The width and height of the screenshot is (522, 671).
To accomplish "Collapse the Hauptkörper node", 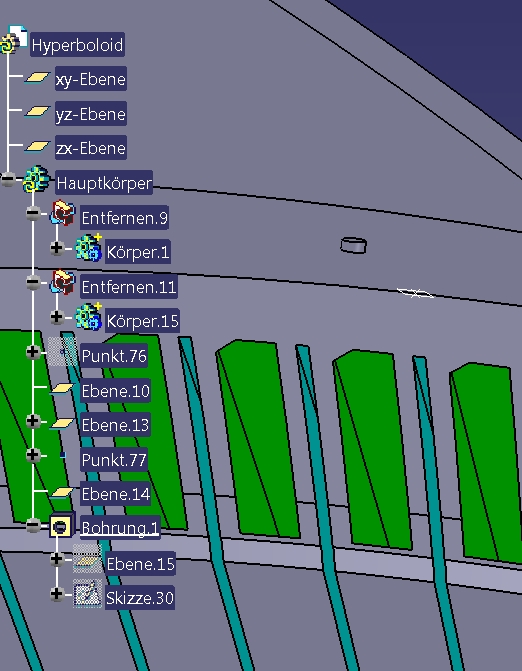I will point(8,179).
